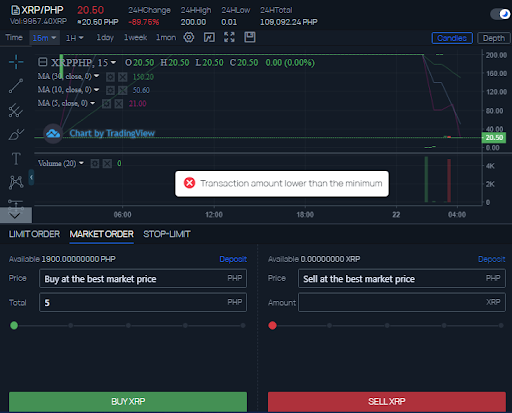Viewport: 512px width, 413px height.
Task: Enter fullscreen chart mode
Action: pyautogui.click(x=229, y=37)
